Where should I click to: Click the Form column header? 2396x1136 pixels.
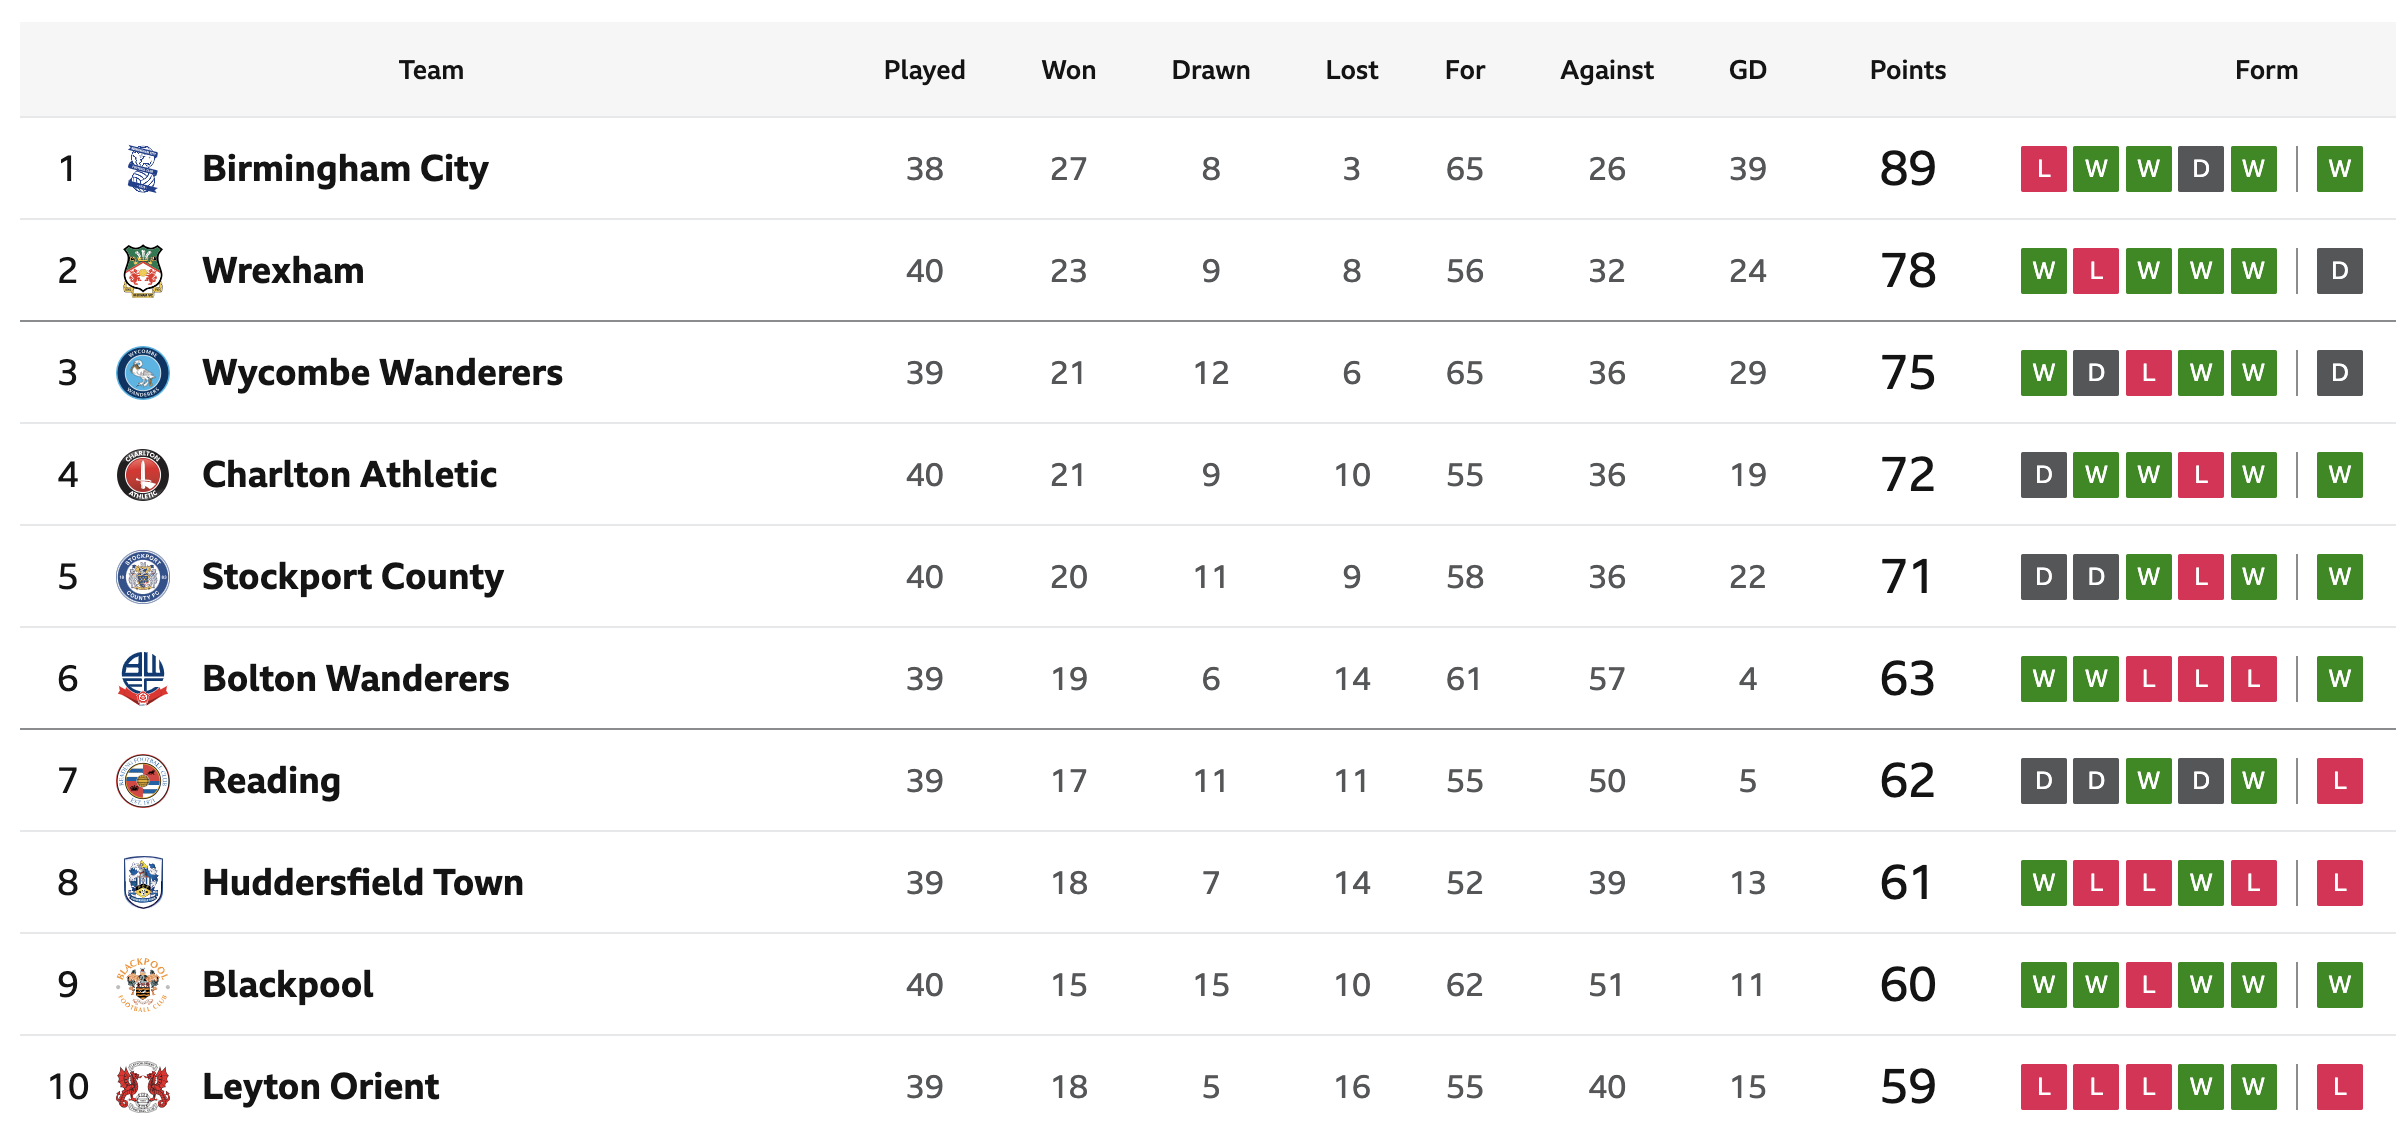point(2267,70)
